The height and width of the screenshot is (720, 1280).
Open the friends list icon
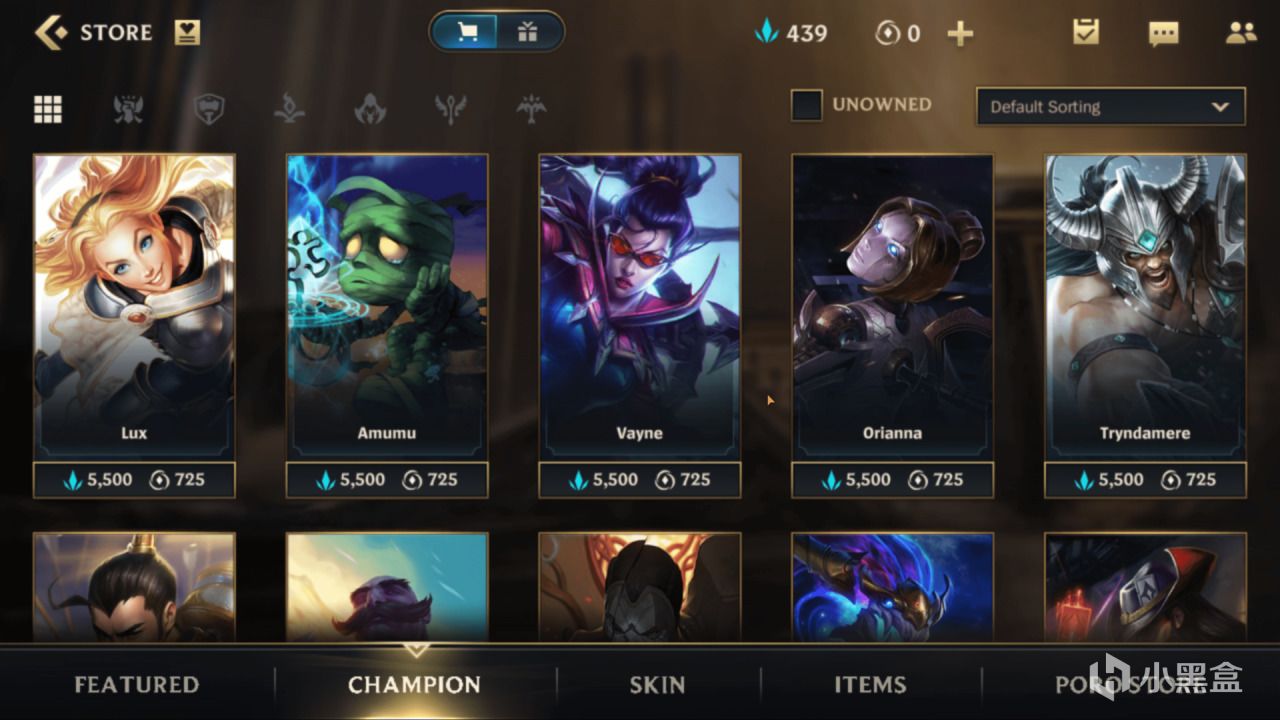pyautogui.click(x=1241, y=33)
